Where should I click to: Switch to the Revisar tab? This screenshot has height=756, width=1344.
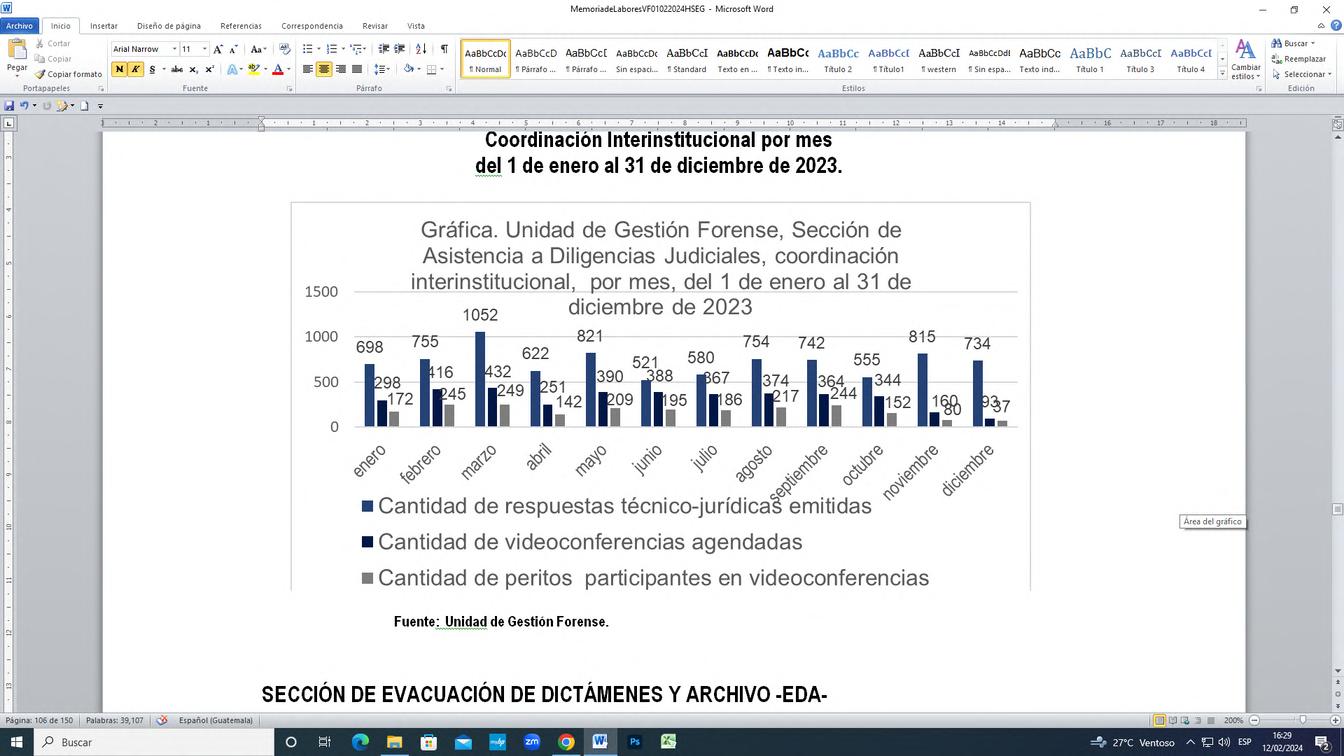375,26
